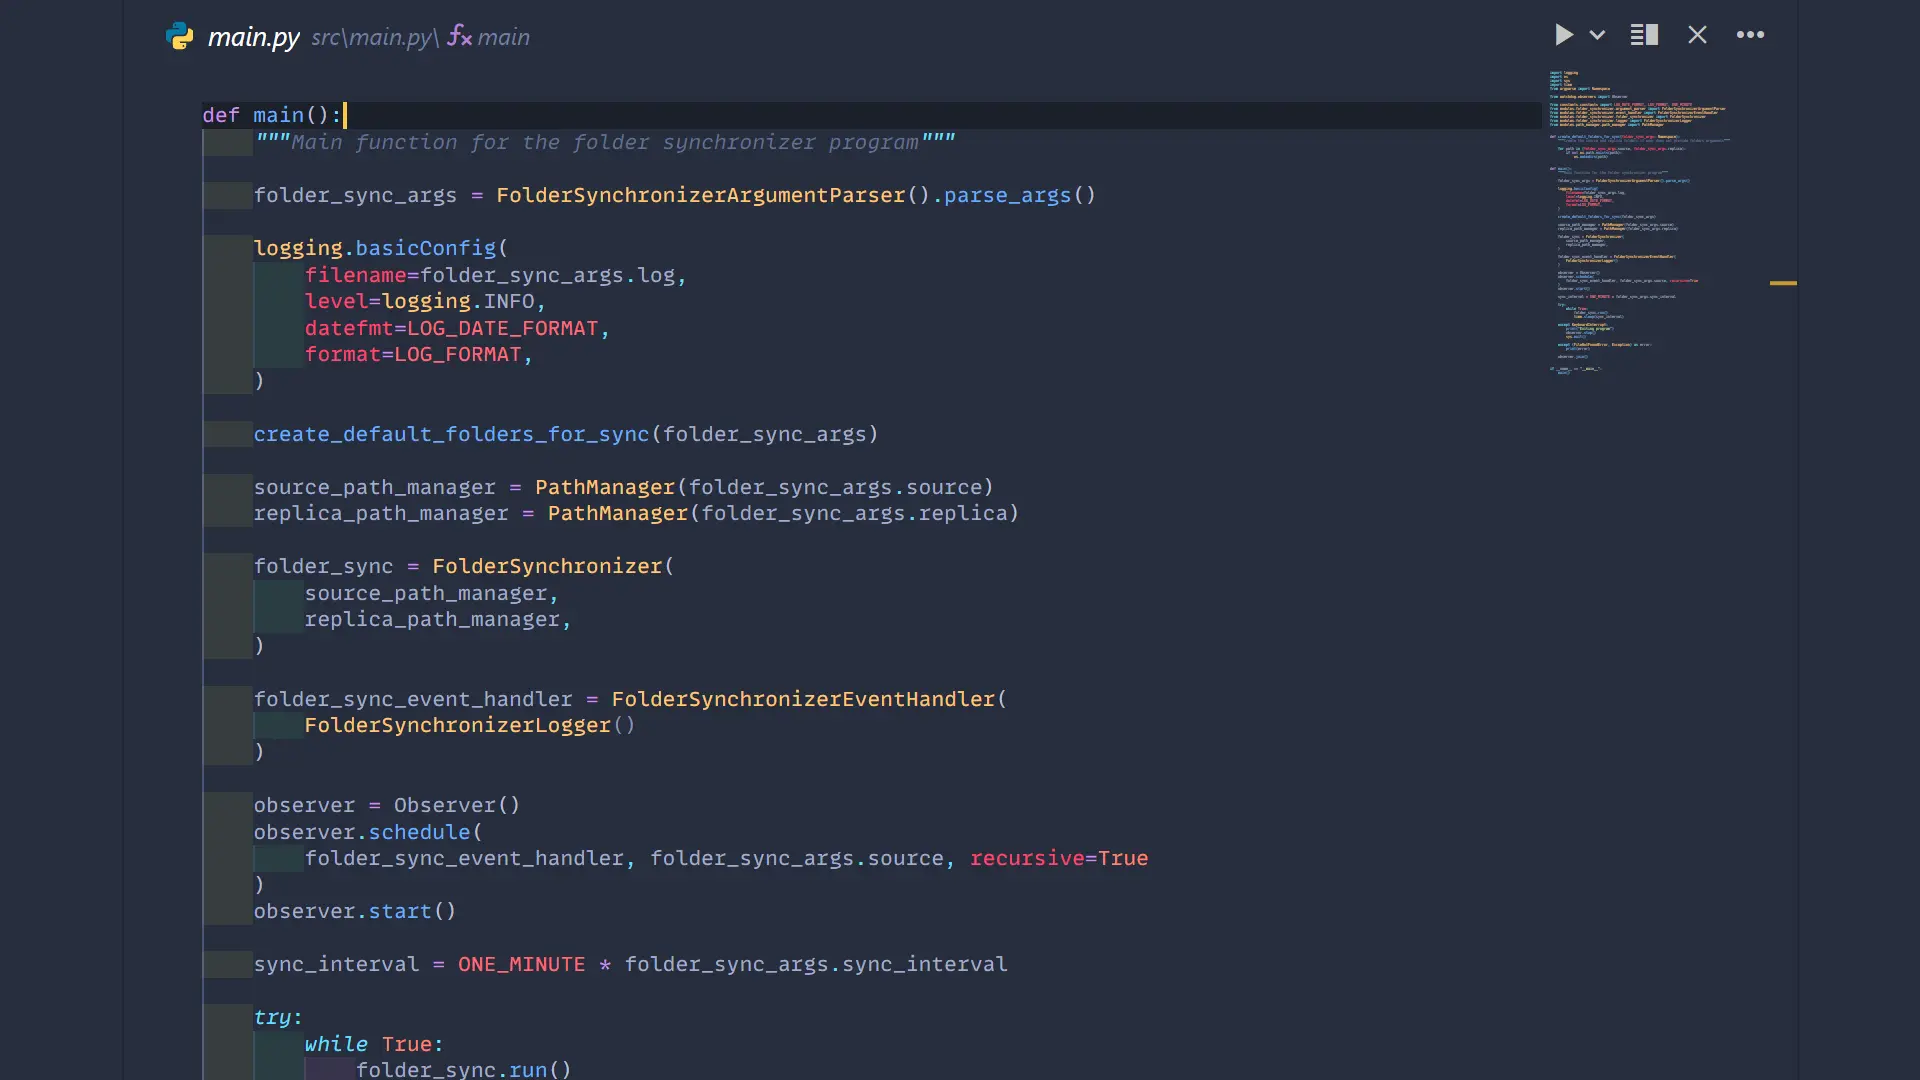
Task: Click on 'def main():' line
Action: point(272,115)
